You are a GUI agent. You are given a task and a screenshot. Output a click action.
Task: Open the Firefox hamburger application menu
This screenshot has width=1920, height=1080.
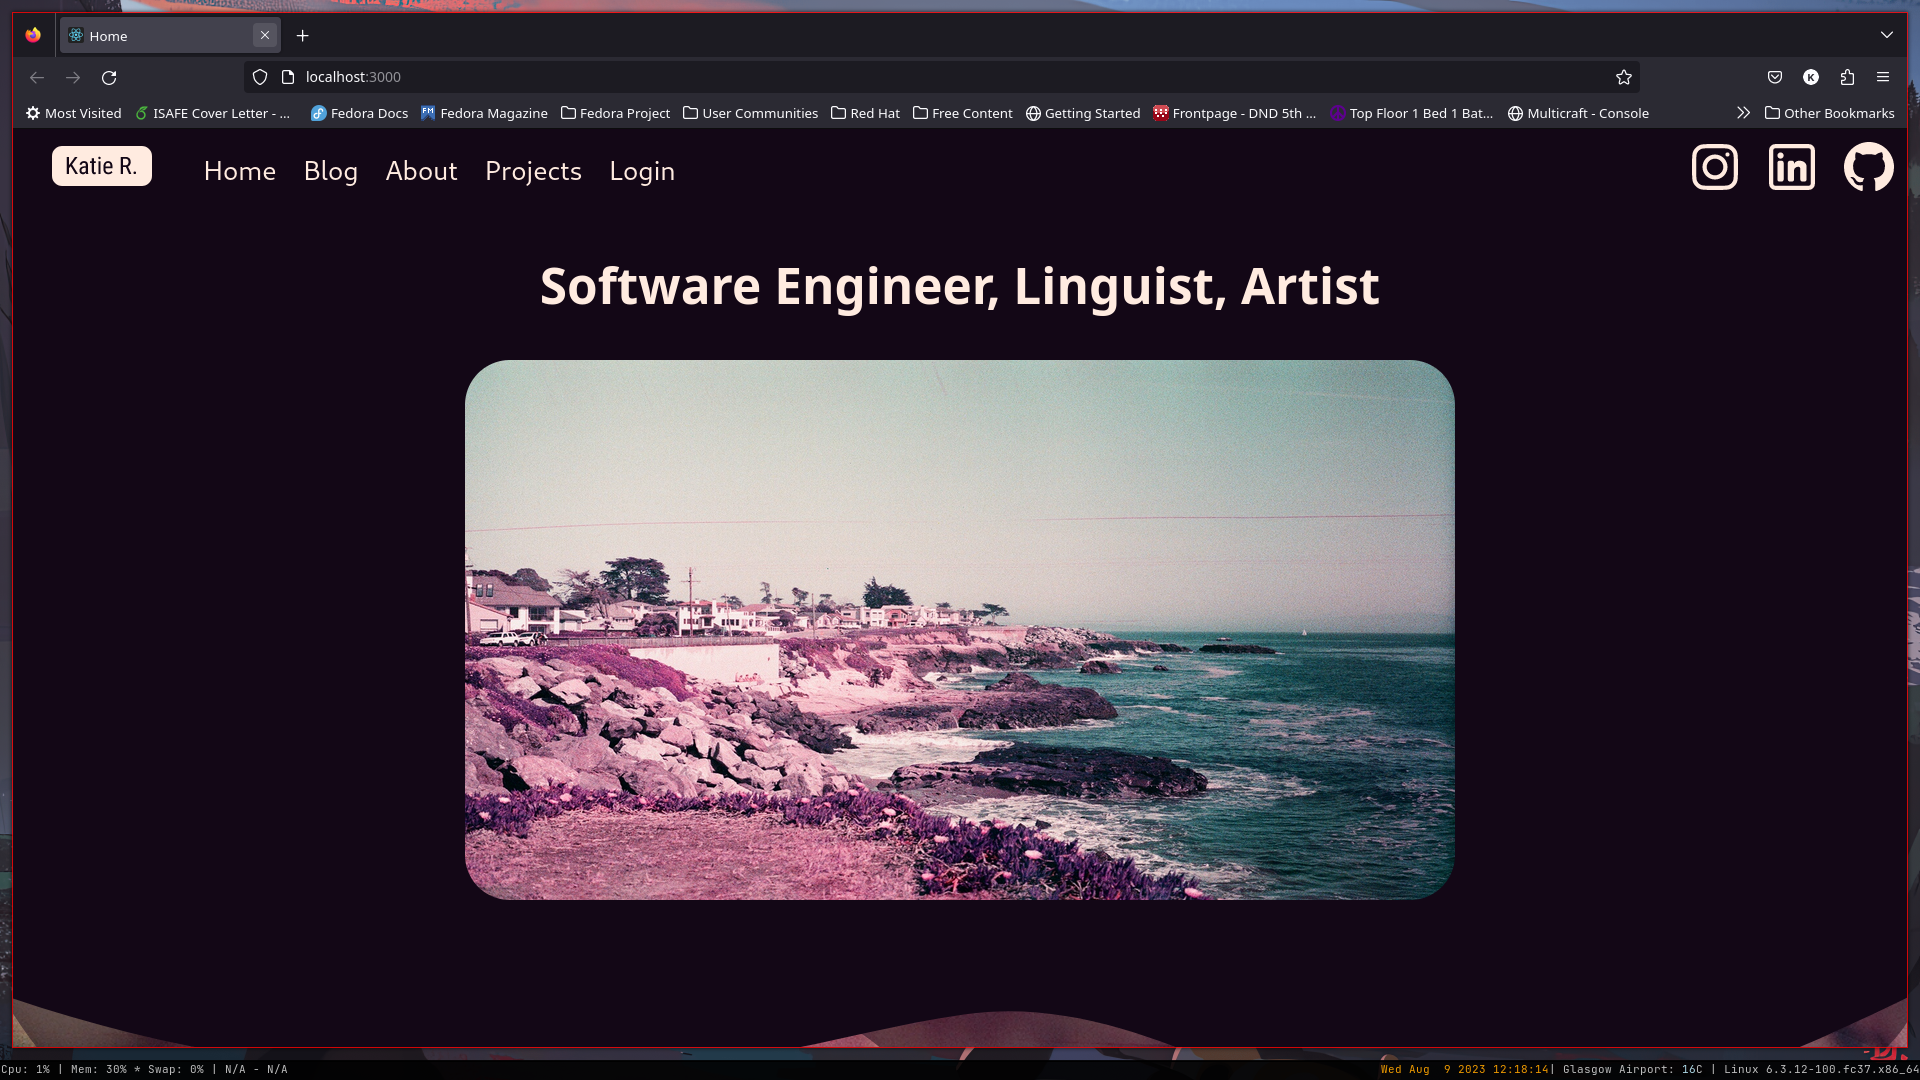[1883, 77]
